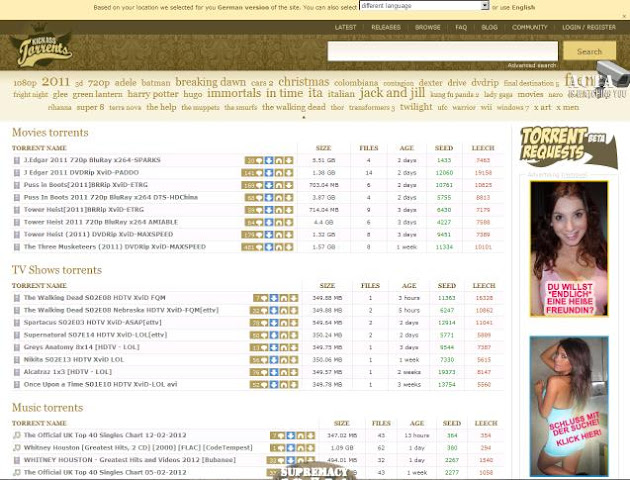Click the 'harry potter' tag
The width and height of the screenshot is (630, 480).
point(153,94)
